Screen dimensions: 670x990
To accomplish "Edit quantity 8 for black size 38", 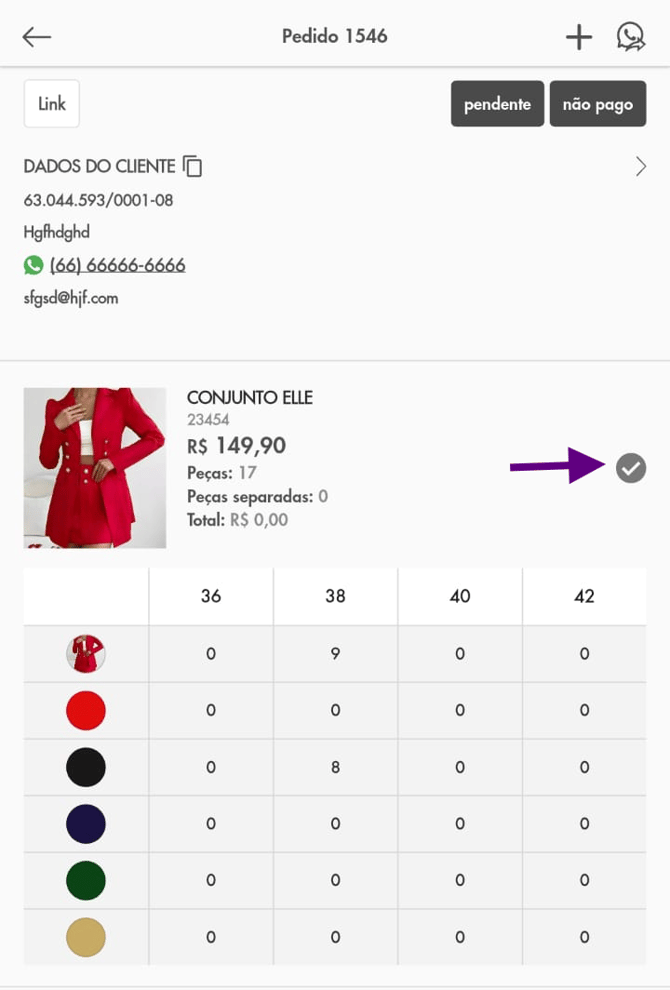I will [335, 767].
